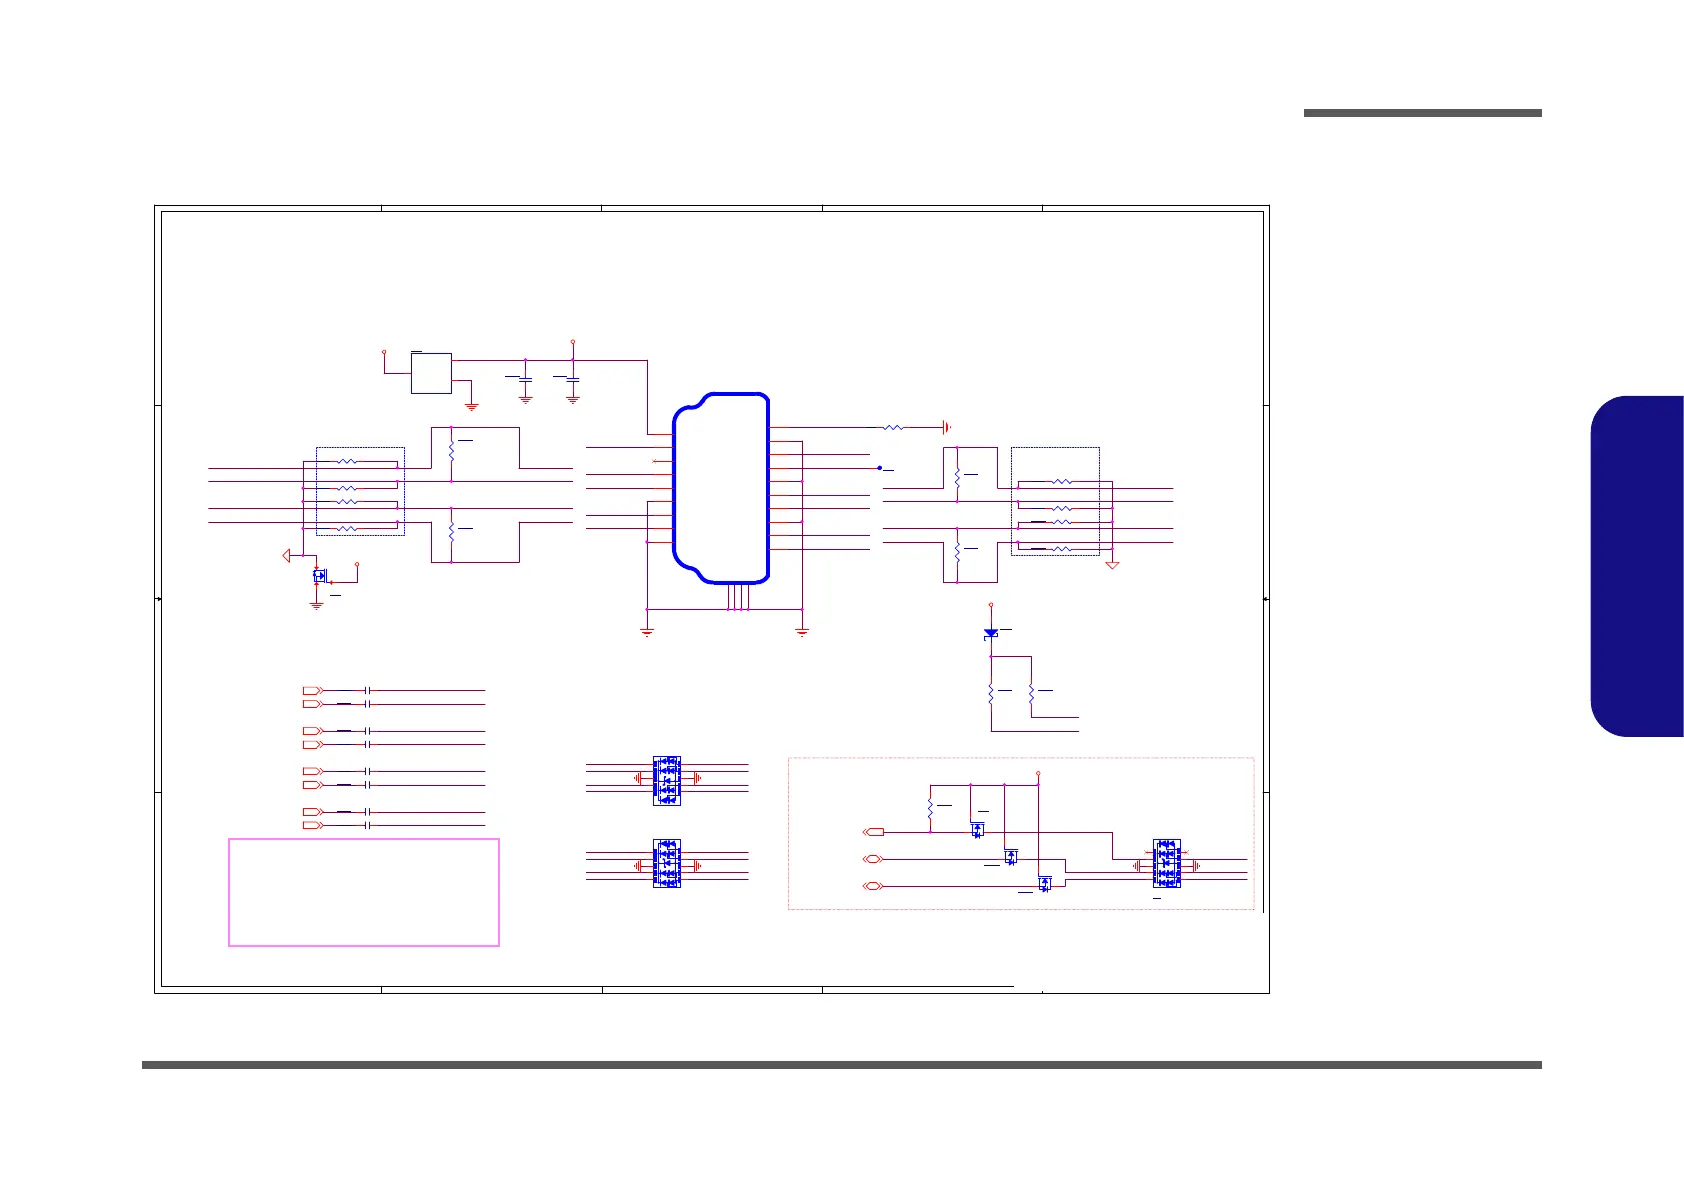Click the ground symbol below connector's right side
This screenshot has height=1190, width=1684.
click(x=802, y=630)
